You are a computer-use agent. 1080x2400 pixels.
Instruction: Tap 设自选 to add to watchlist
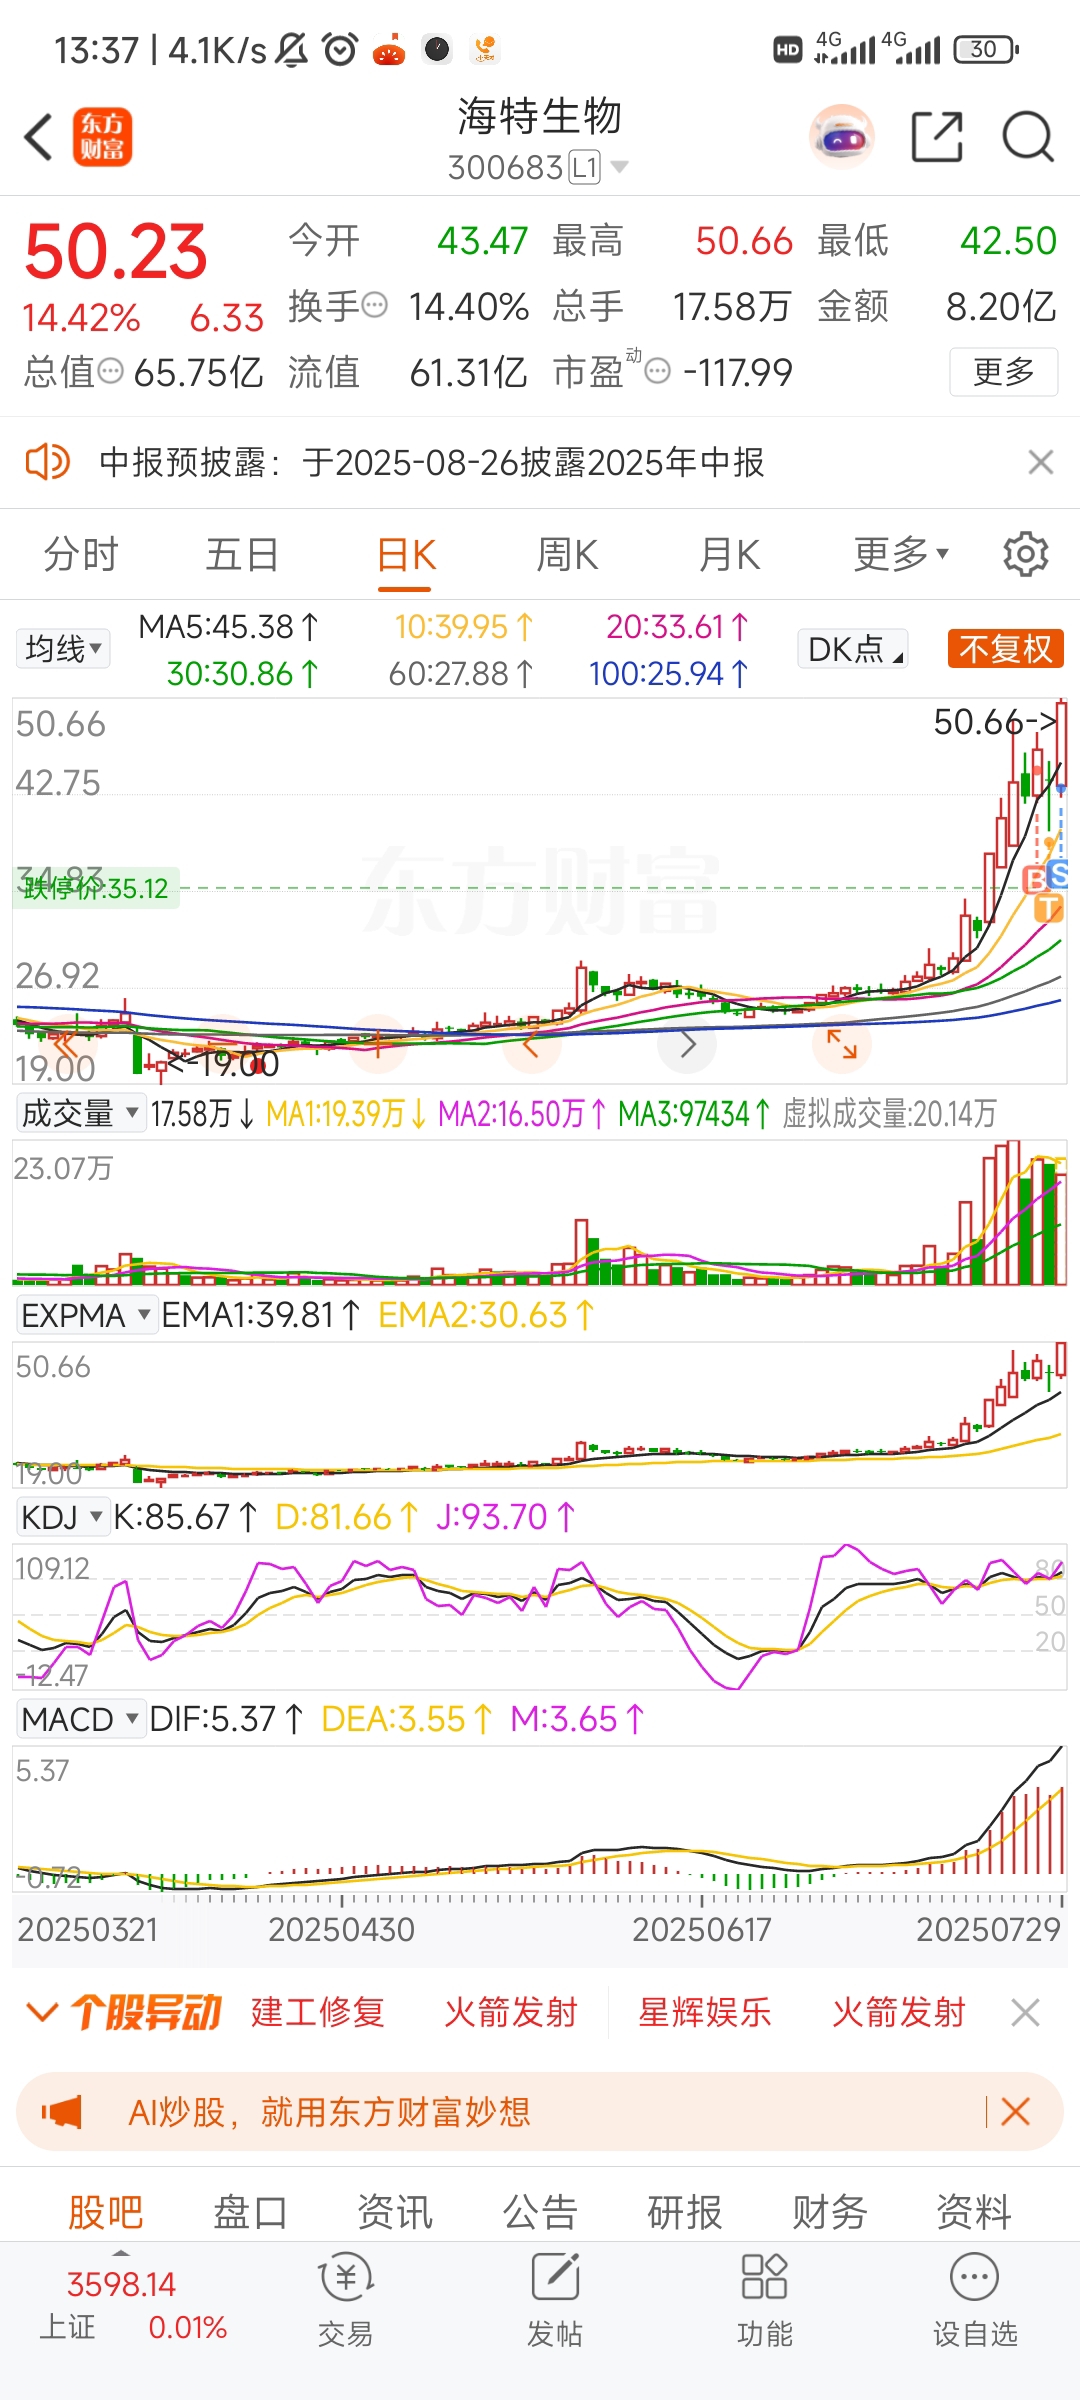coord(975,2299)
